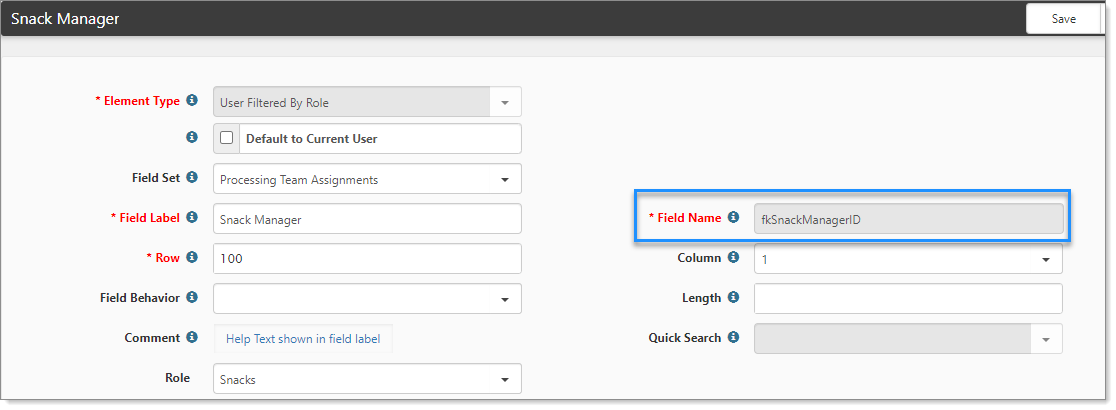This screenshot has width=1116, height=410.
Task: Open the Role dropdown showing Snacks
Action: (367, 379)
